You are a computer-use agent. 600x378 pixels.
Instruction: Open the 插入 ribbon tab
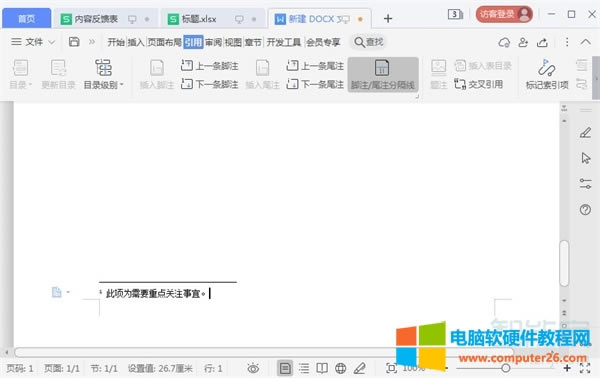pos(135,42)
